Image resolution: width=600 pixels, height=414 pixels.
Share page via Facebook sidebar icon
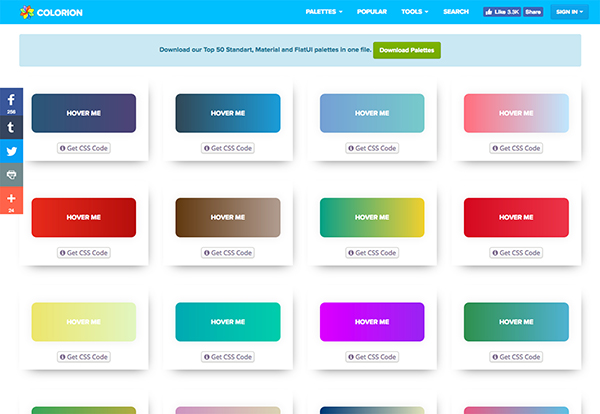(x=11, y=102)
